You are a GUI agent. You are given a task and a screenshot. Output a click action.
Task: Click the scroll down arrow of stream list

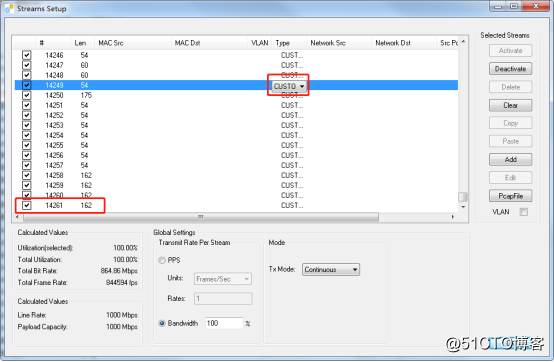tap(463, 207)
